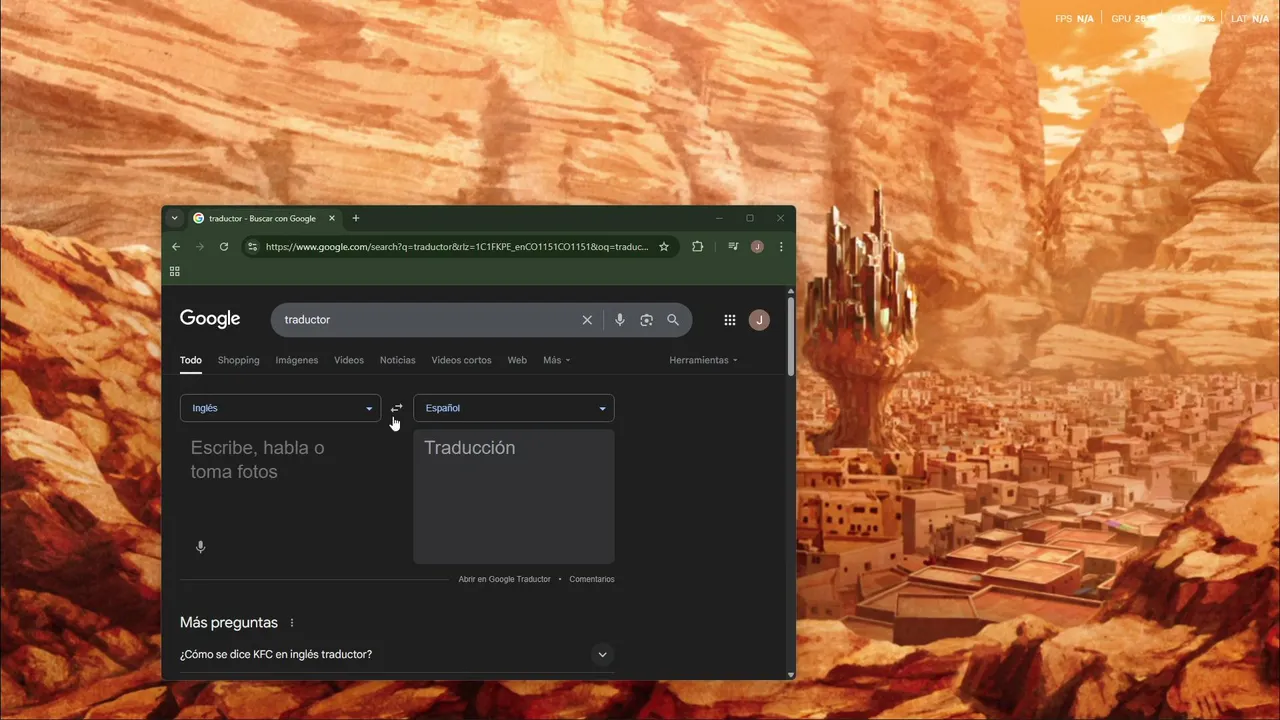
Task: Bookmark this page with the star
Action: tap(664, 247)
